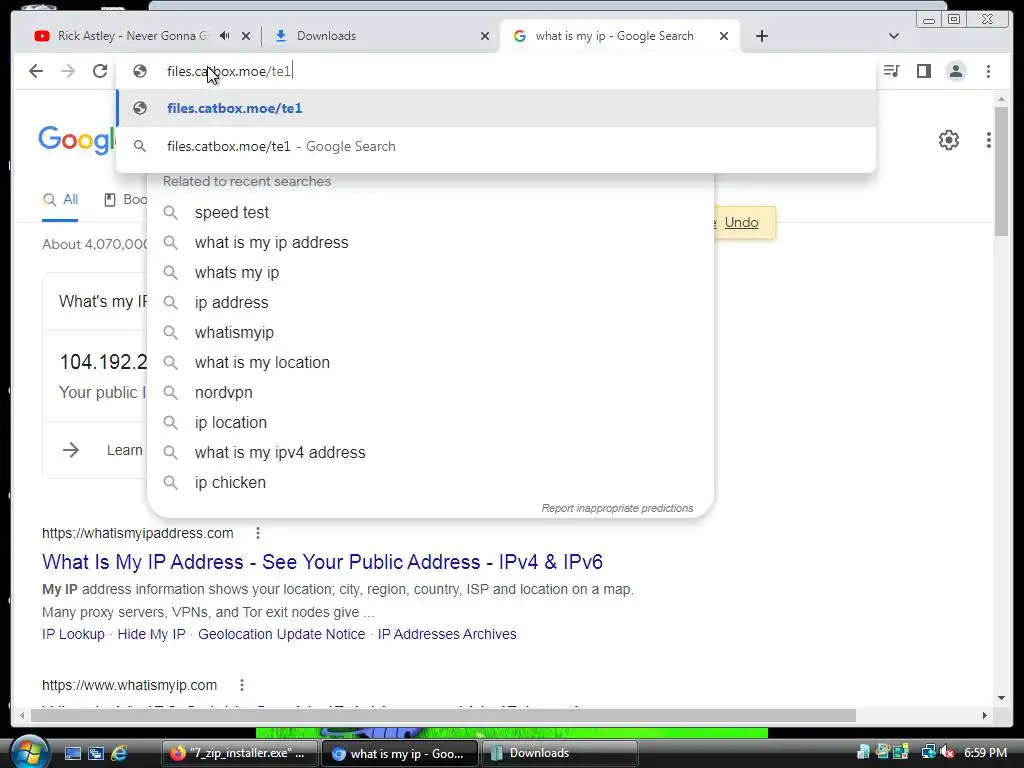This screenshot has width=1024, height=768.
Task: Click the Learn more arrow icon
Action: [71, 450]
